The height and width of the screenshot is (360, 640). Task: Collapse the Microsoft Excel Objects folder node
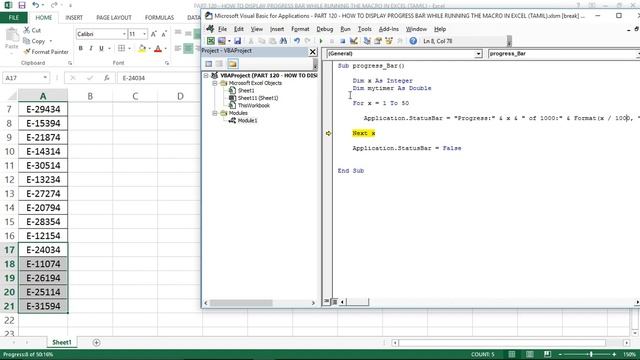pyautogui.click(x=214, y=83)
